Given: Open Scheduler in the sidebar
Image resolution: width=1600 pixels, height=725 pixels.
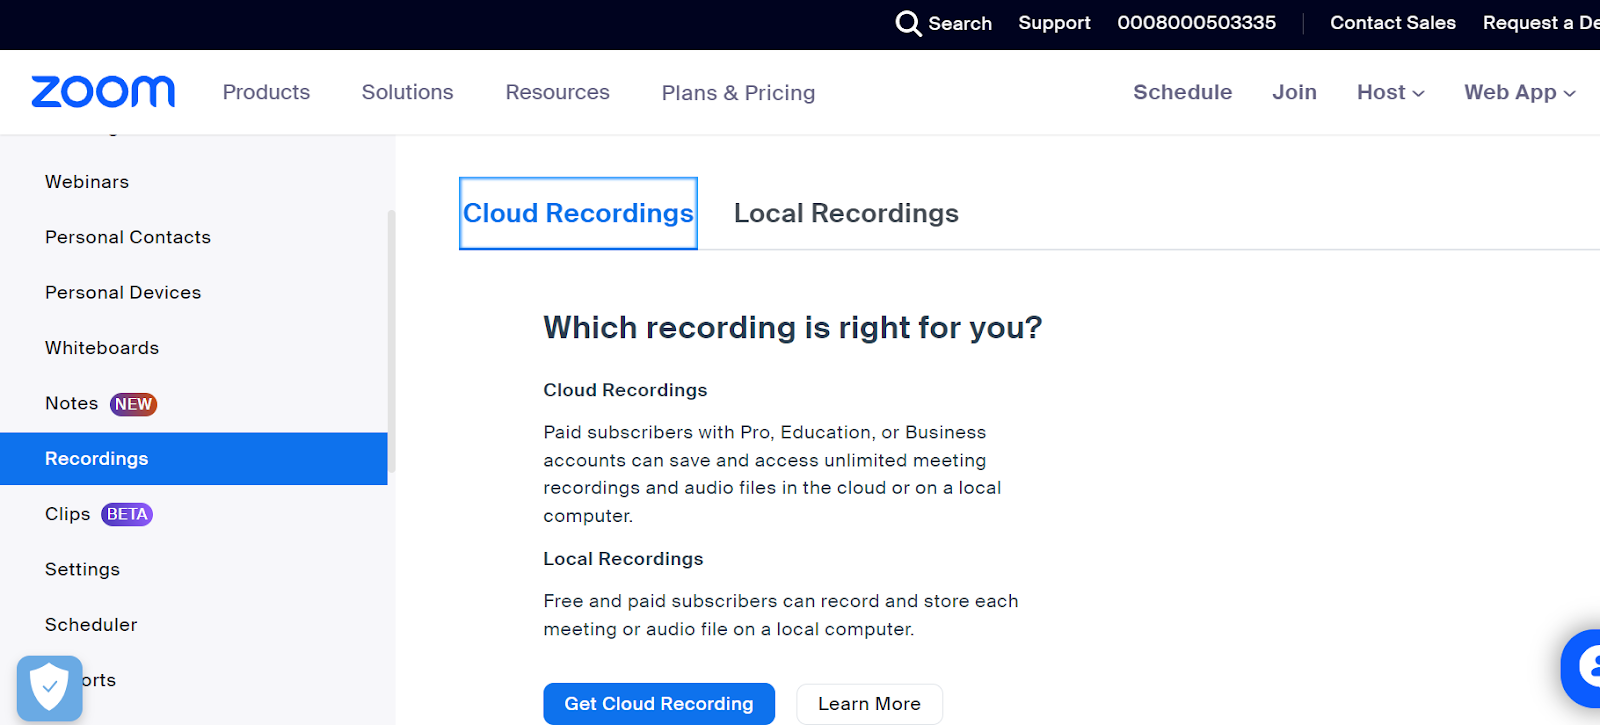Looking at the screenshot, I should pos(91,624).
